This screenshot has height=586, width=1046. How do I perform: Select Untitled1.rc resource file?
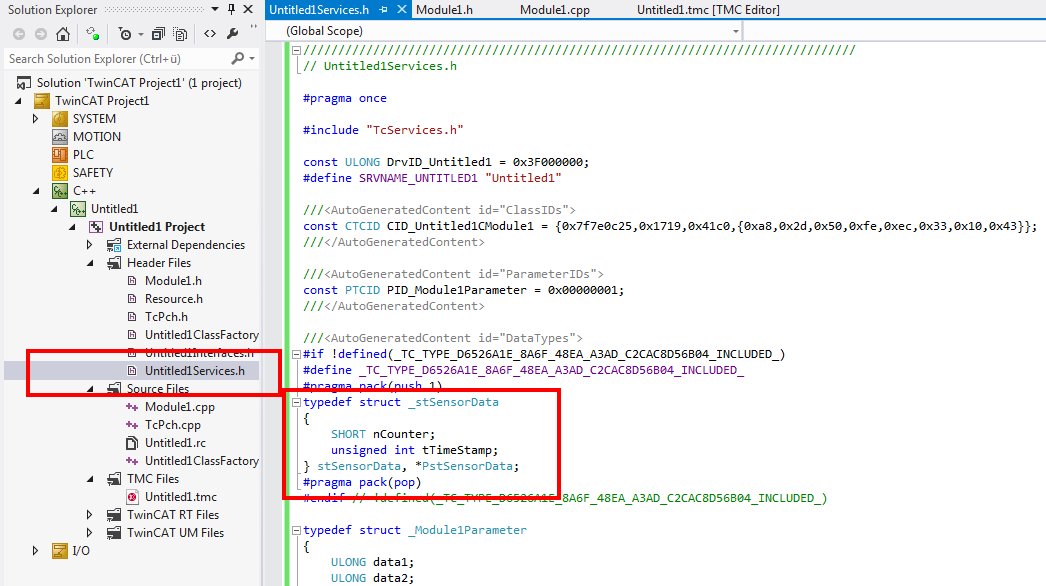[175, 443]
